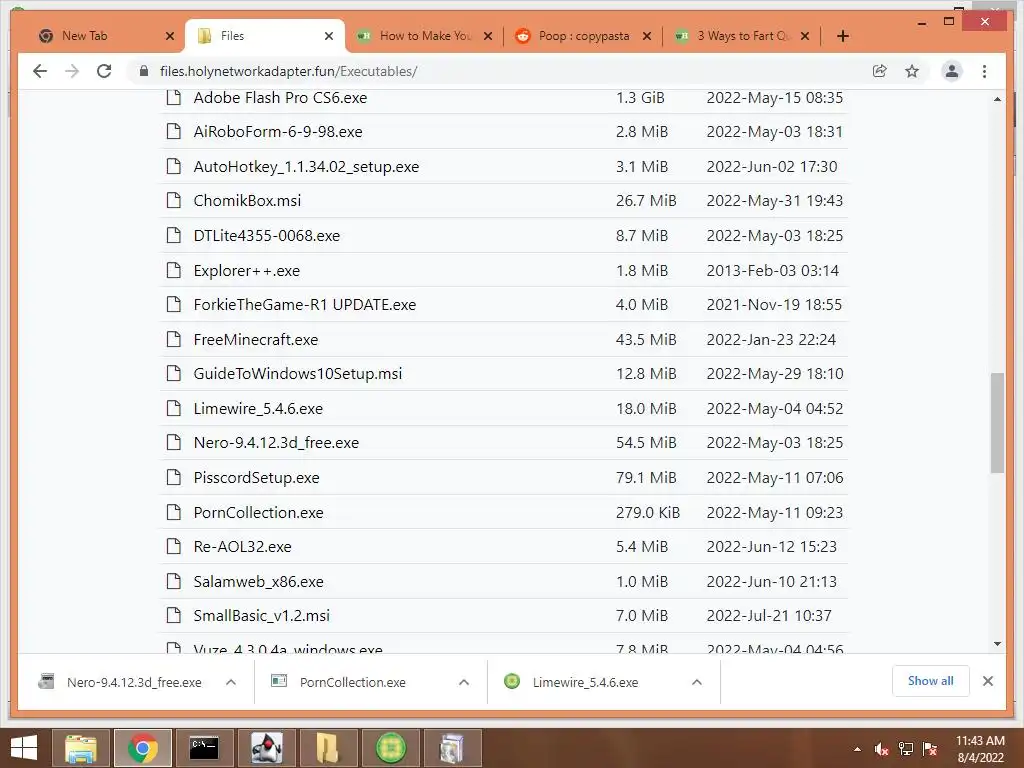The image size is (1024, 768).
Task: Click file icon beside FreeMinecraft.exe
Action: pos(174,339)
